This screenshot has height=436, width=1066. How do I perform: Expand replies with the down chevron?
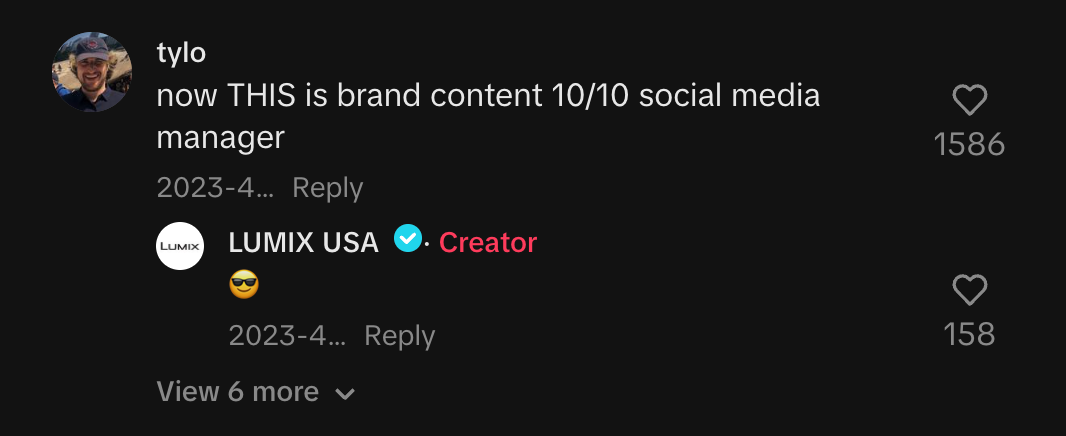coord(345,394)
